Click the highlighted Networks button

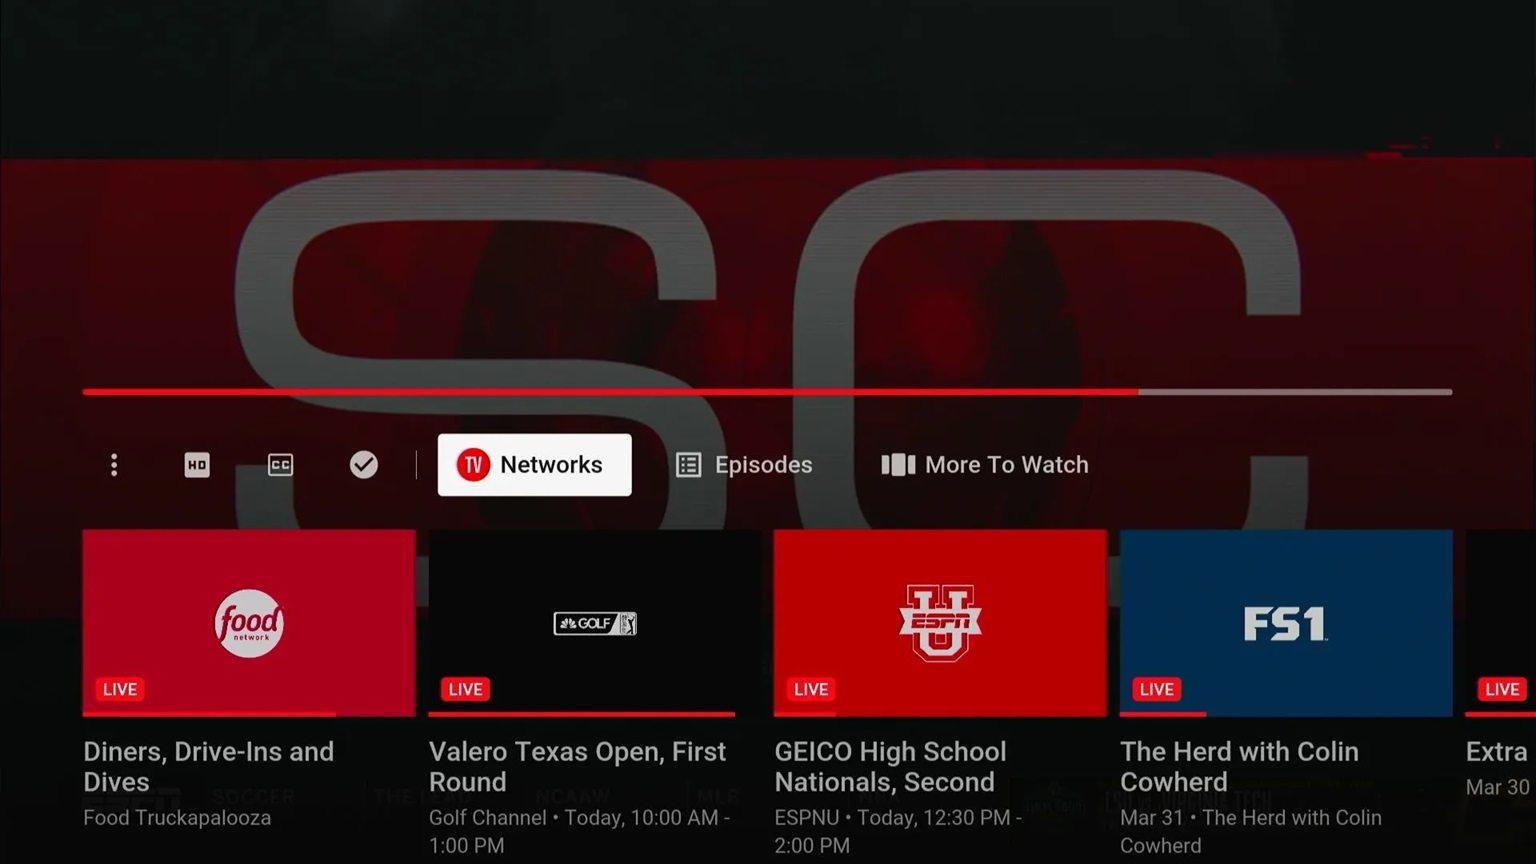(534, 464)
